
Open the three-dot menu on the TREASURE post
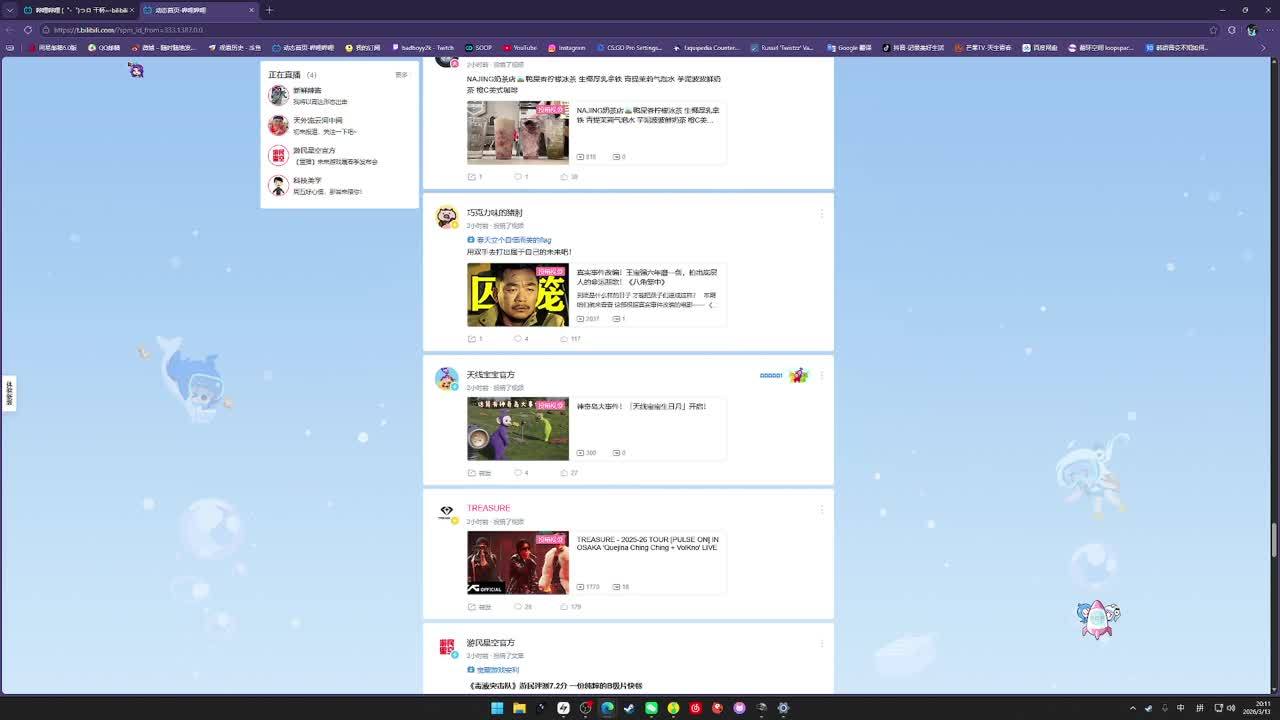(821, 509)
